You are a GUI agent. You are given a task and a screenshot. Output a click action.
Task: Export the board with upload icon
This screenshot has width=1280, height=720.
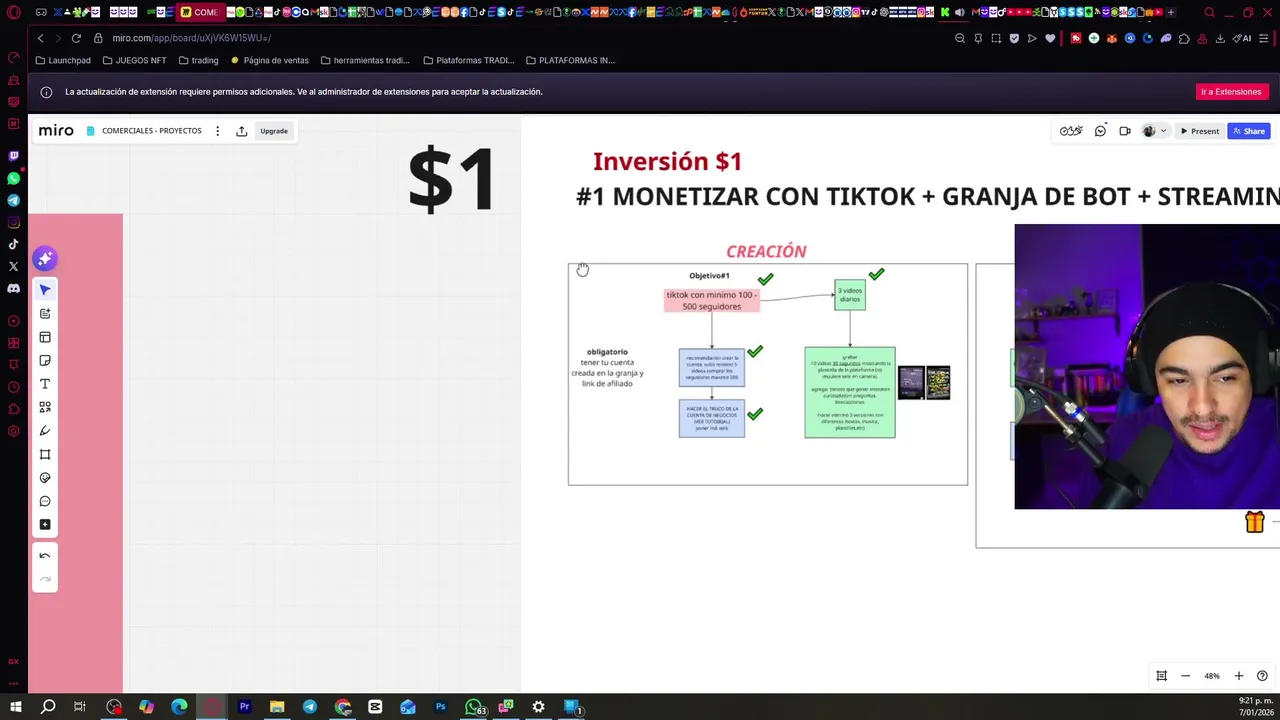241,131
